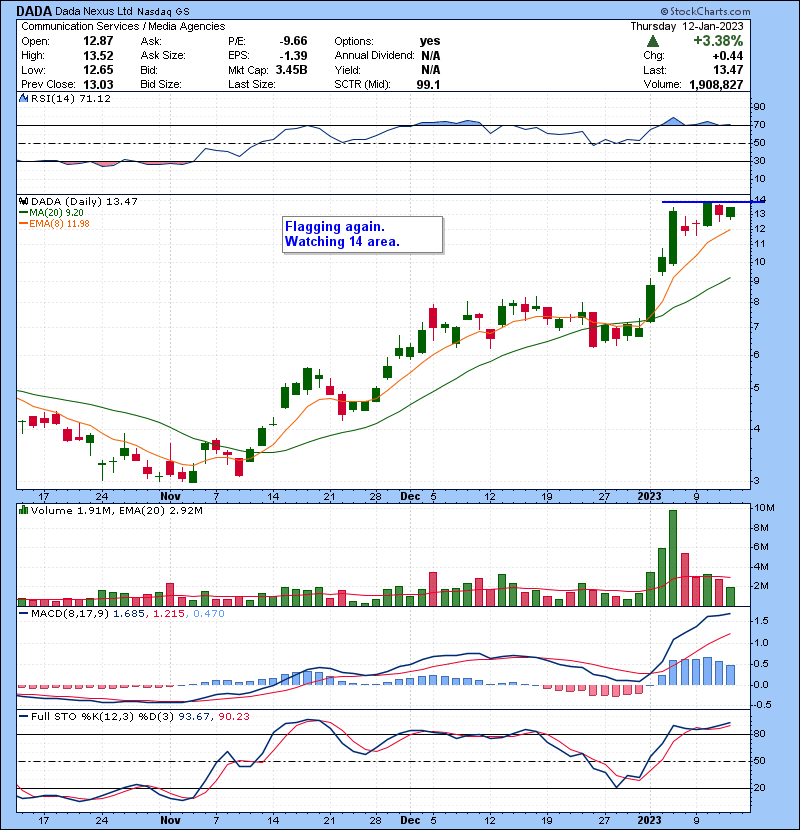Click the MACD histogram value 0.470

click(209, 614)
